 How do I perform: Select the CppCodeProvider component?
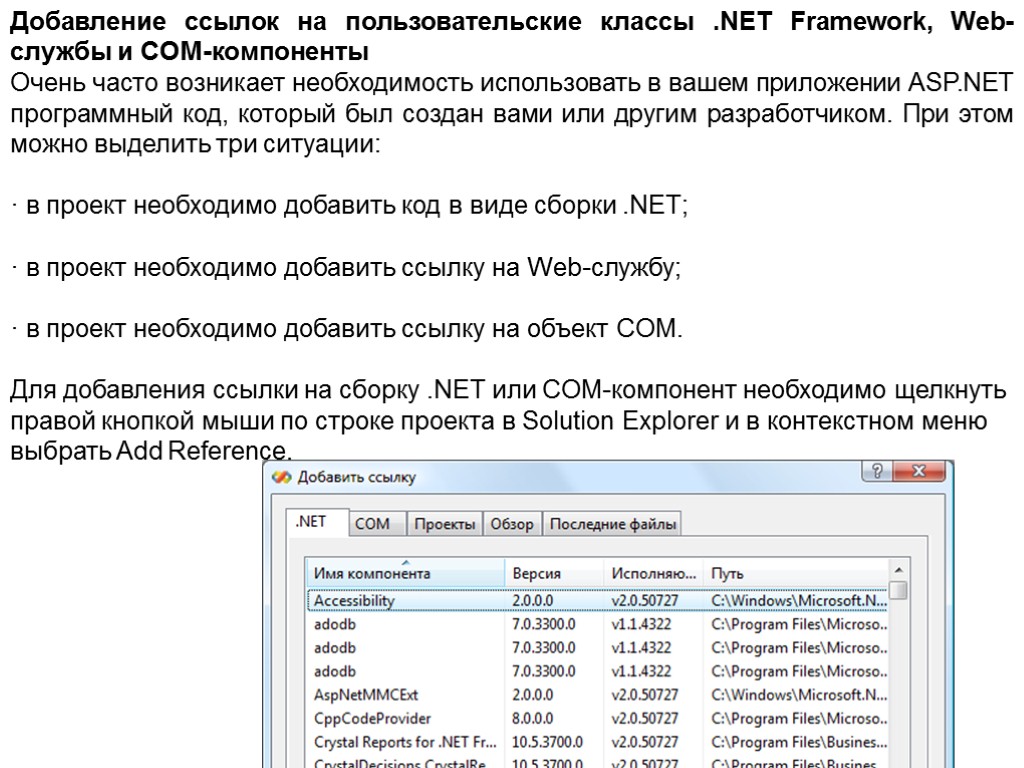(x=372, y=718)
